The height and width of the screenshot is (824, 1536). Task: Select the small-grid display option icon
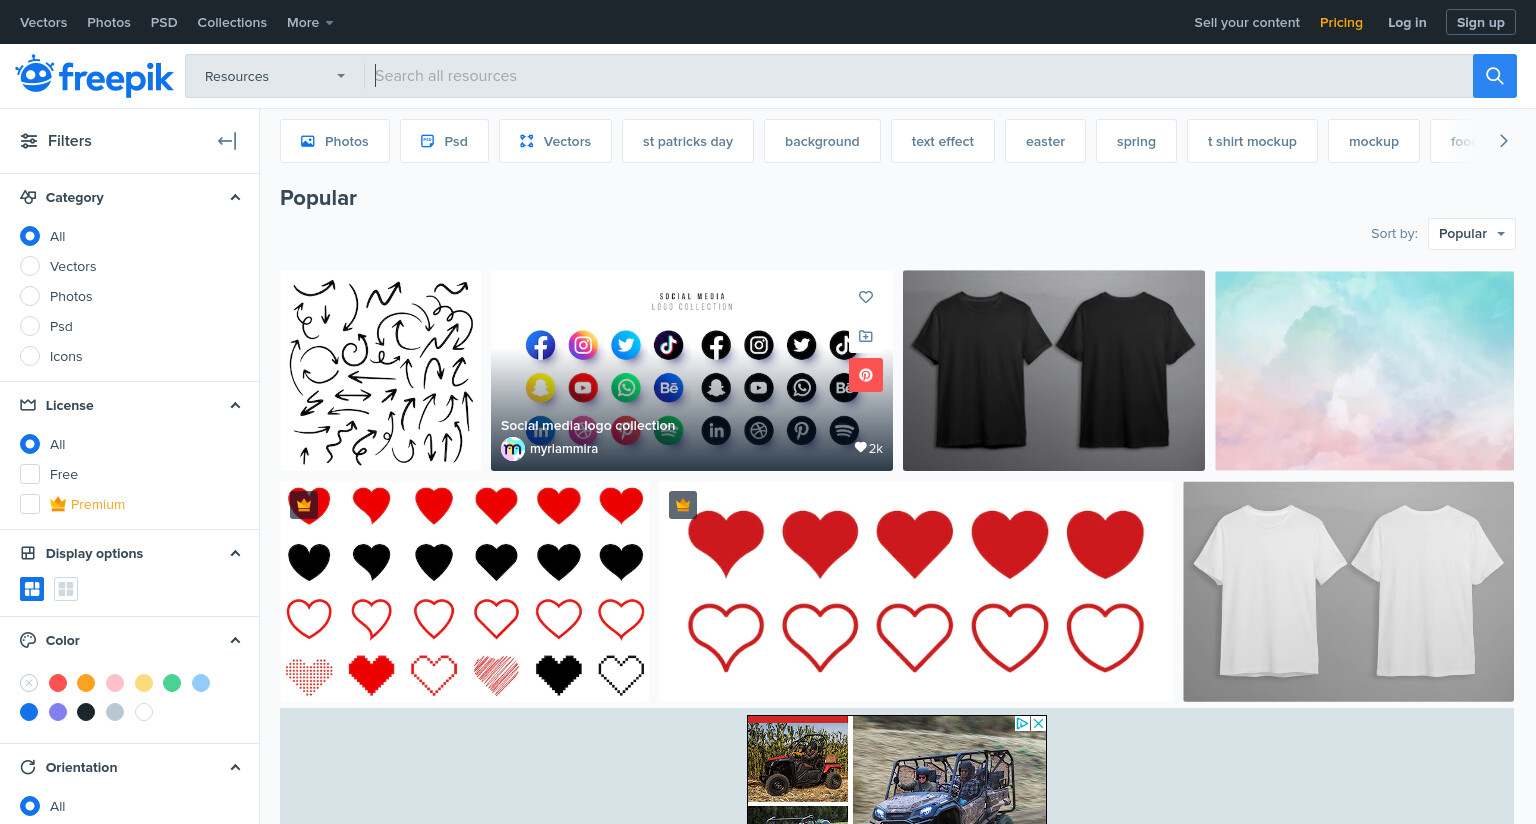click(66, 589)
